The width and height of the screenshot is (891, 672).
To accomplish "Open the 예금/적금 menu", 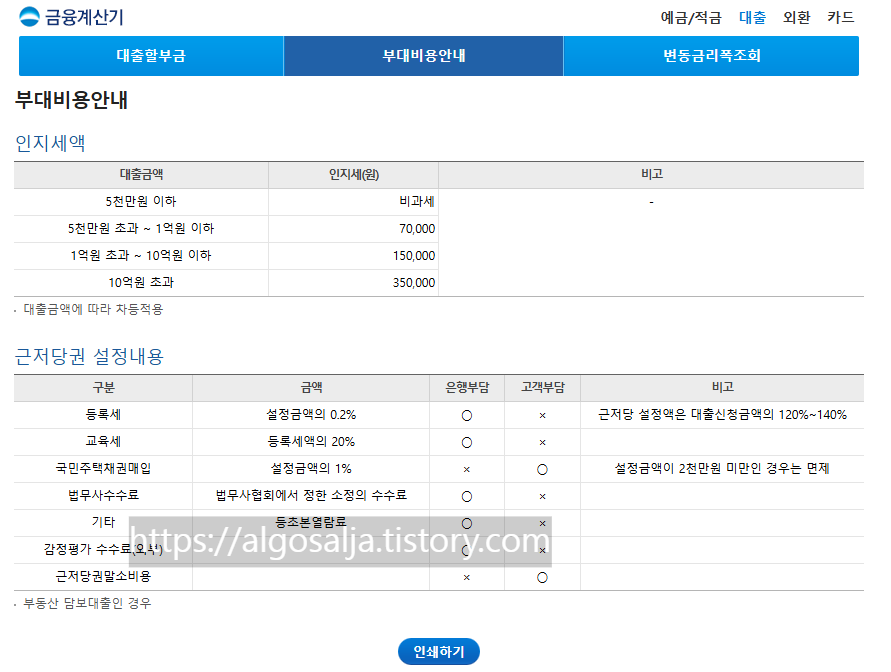I will pyautogui.click(x=694, y=17).
